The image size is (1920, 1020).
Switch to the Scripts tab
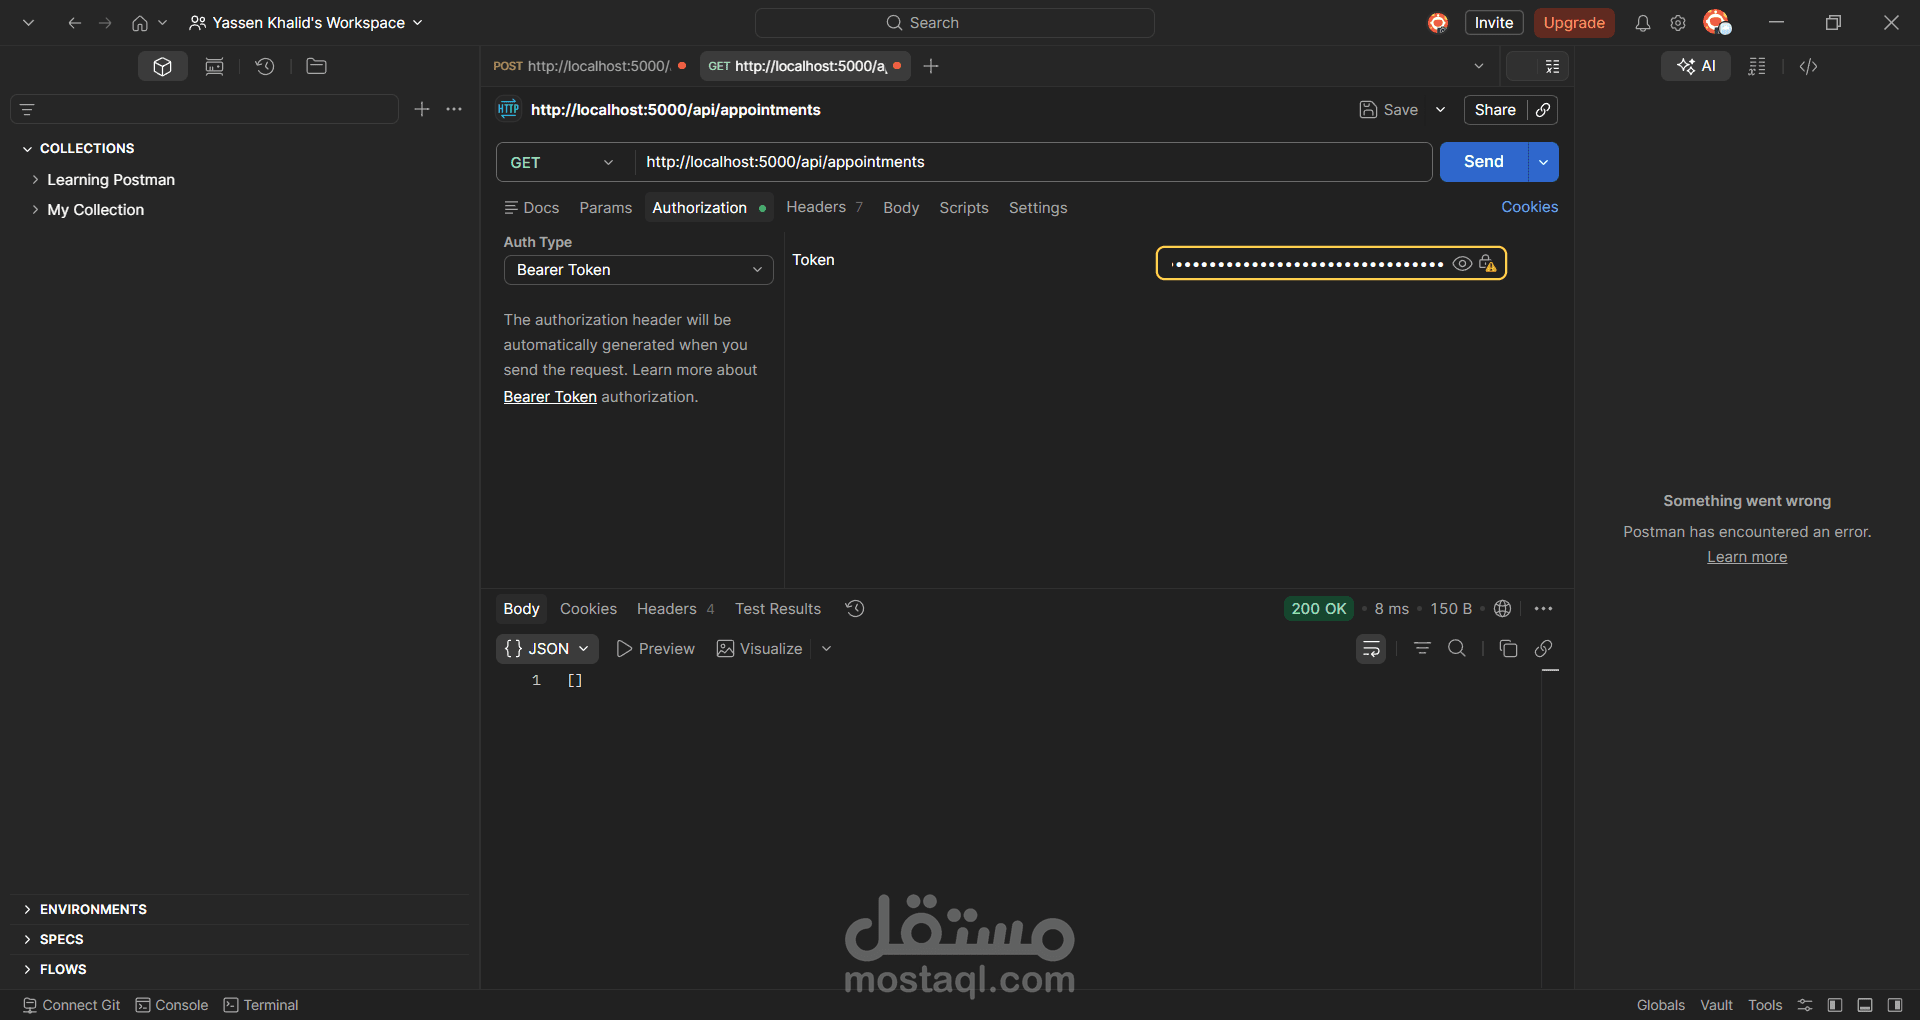tap(963, 208)
